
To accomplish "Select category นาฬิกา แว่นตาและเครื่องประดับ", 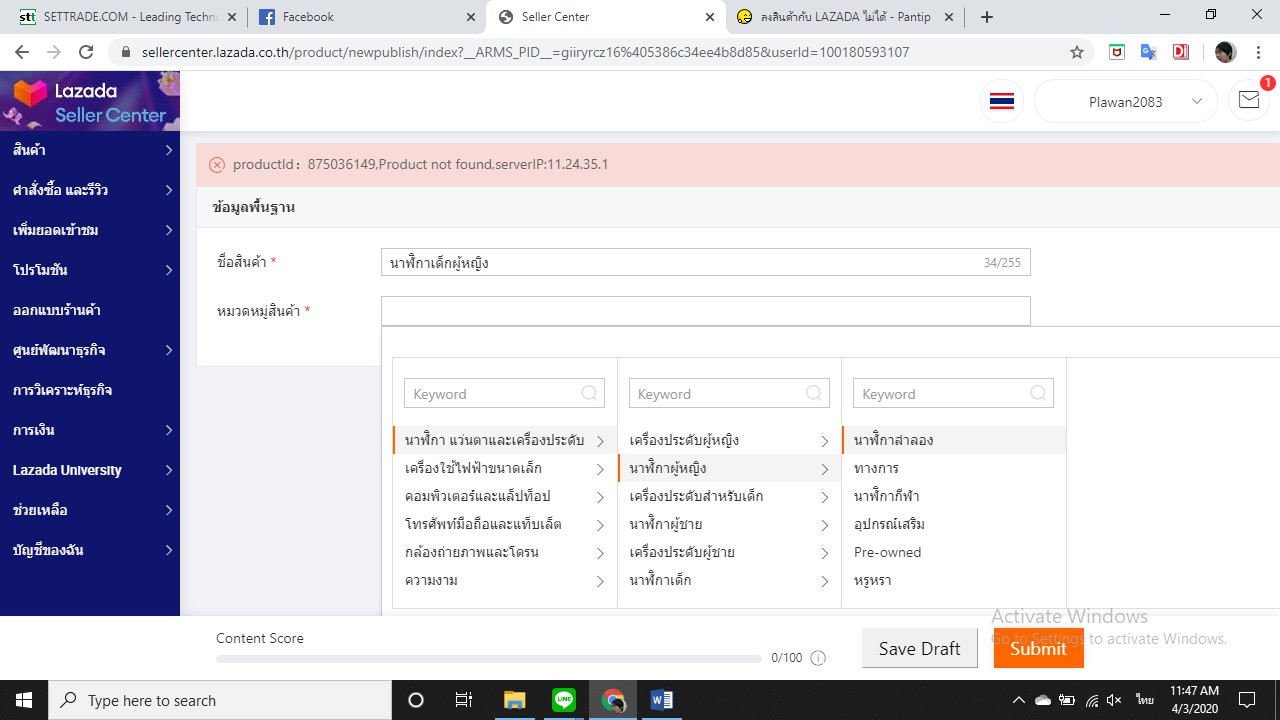I will [x=505, y=440].
